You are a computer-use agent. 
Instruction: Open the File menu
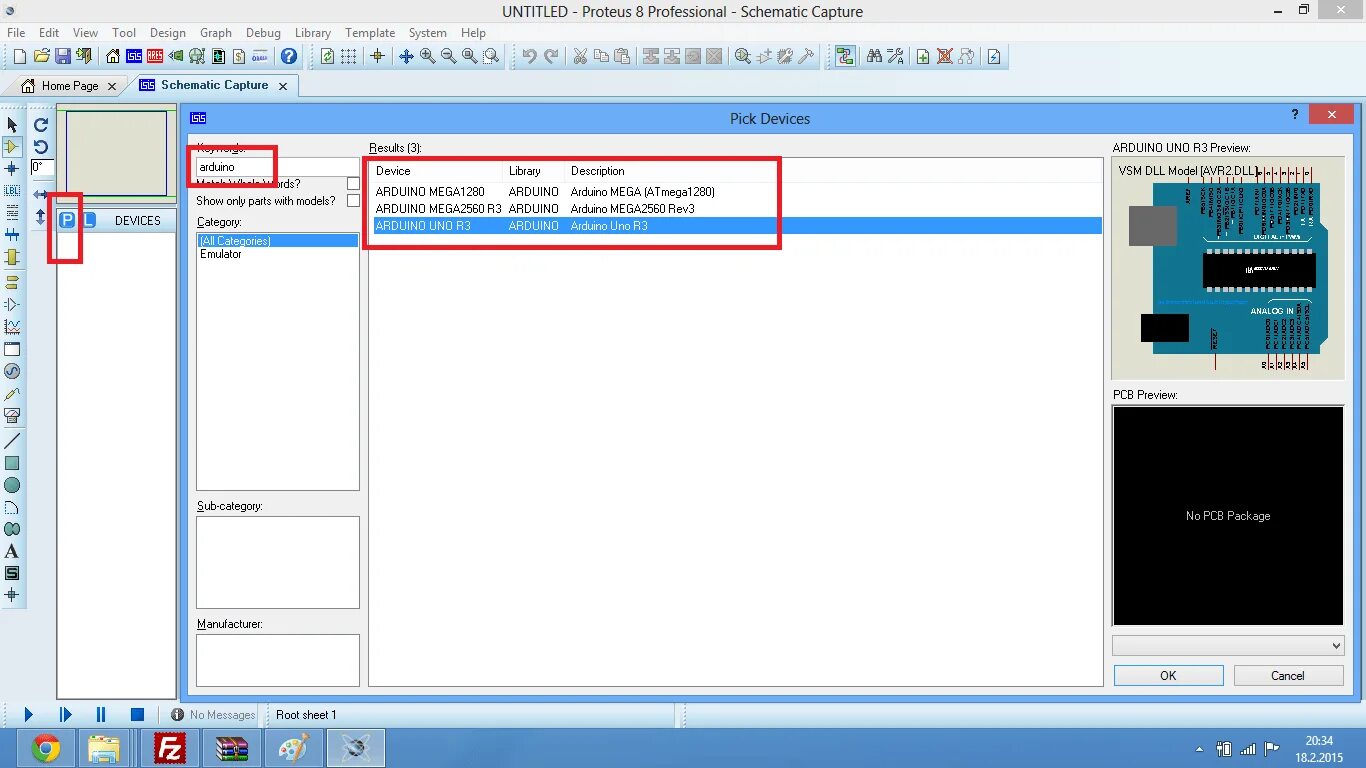(16, 33)
